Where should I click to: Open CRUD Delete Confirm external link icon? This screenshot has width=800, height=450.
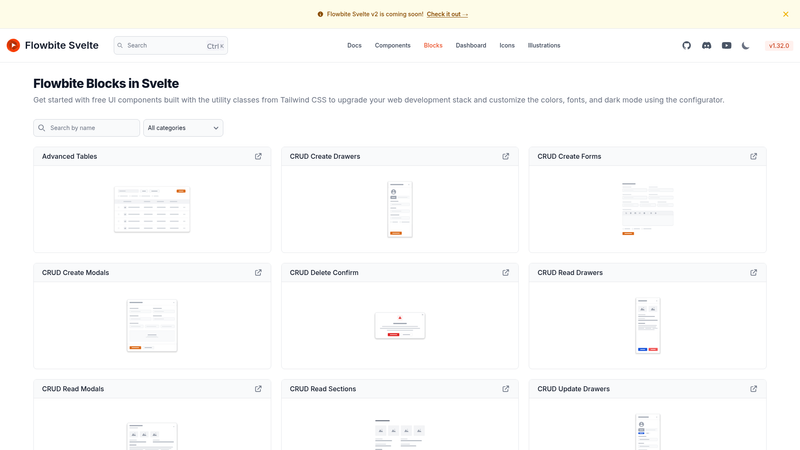[506, 273]
